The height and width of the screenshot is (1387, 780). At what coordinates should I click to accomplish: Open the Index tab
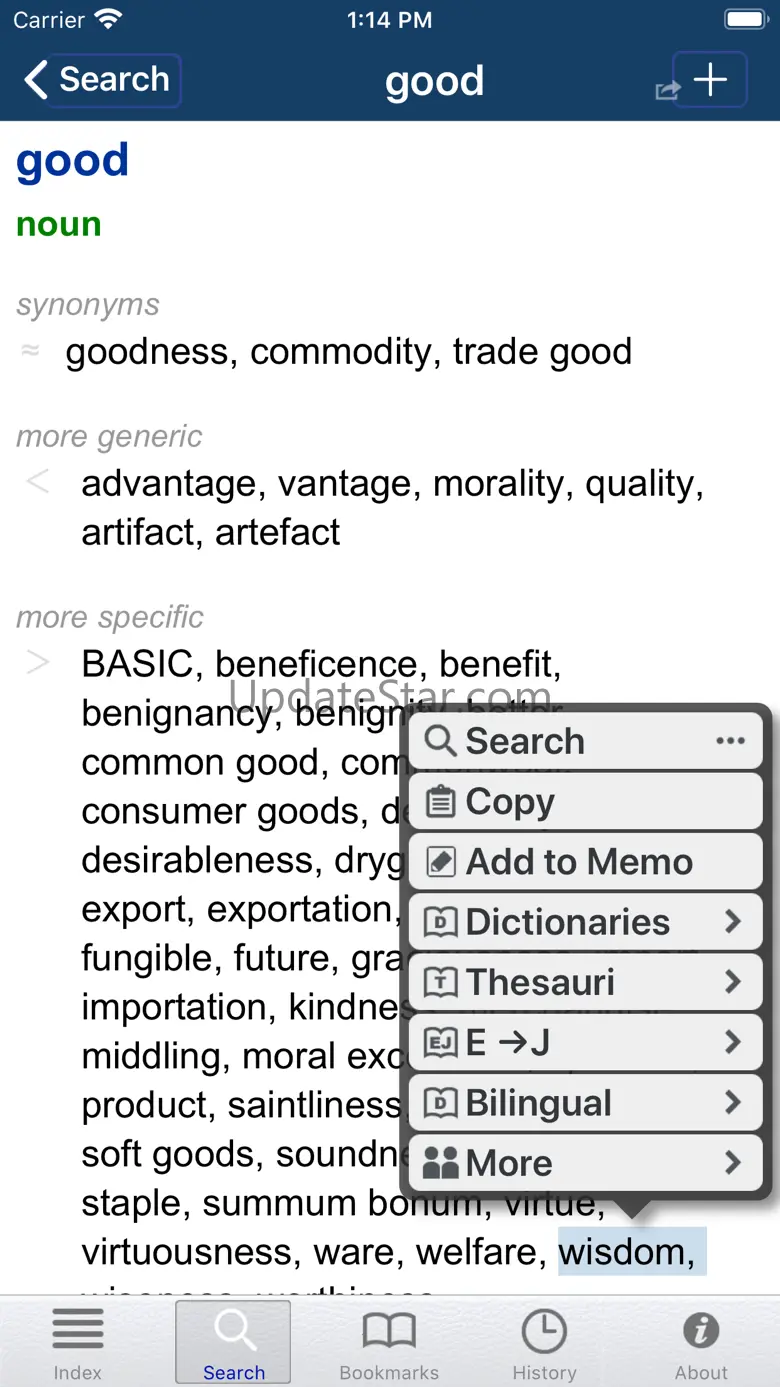tap(78, 1342)
